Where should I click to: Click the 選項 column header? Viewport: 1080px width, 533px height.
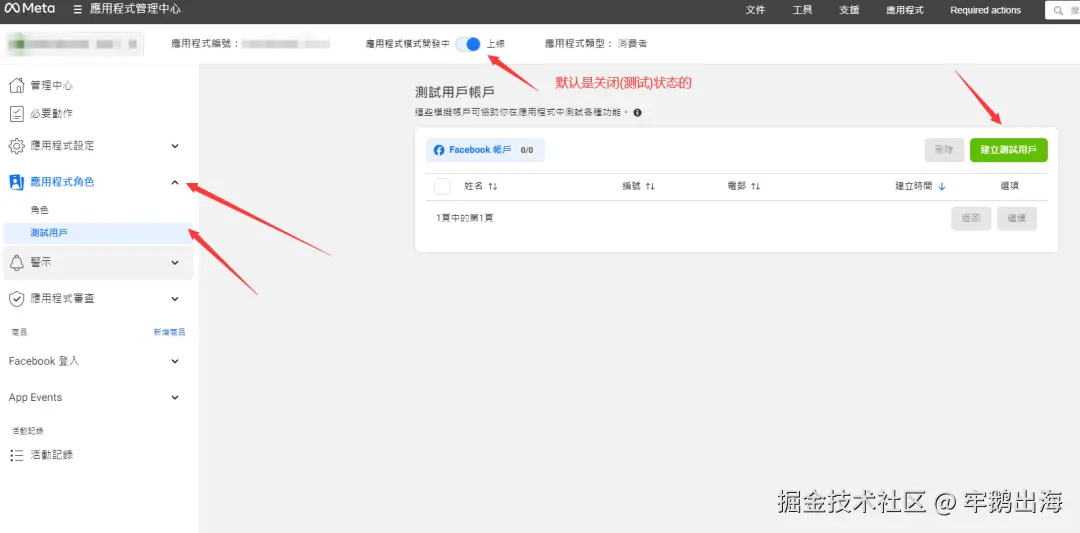pos(1010,187)
